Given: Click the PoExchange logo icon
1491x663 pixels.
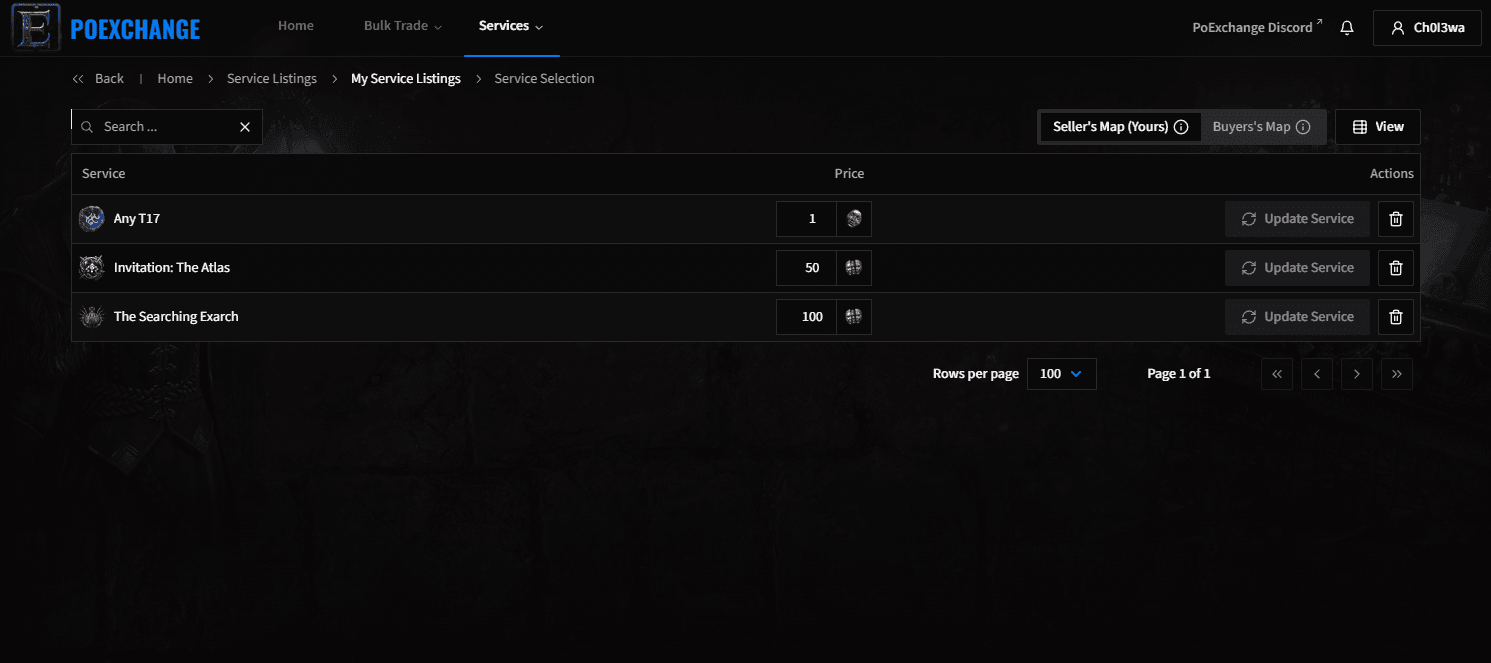Looking at the screenshot, I should tap(36, 28).
